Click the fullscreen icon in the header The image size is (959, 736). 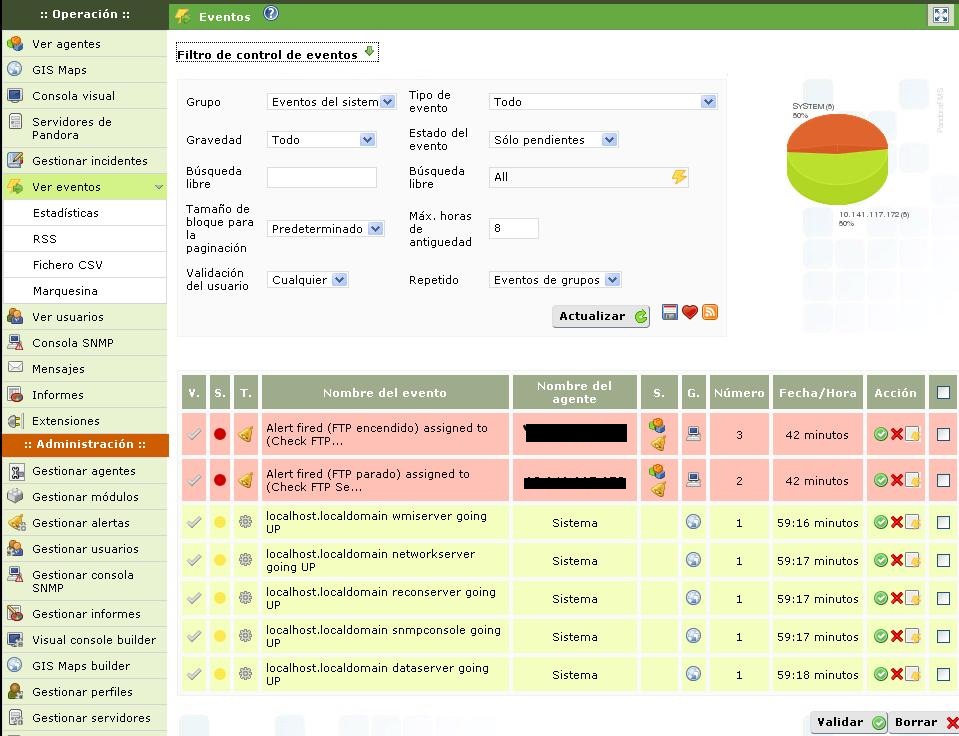[x=941, y=15]
